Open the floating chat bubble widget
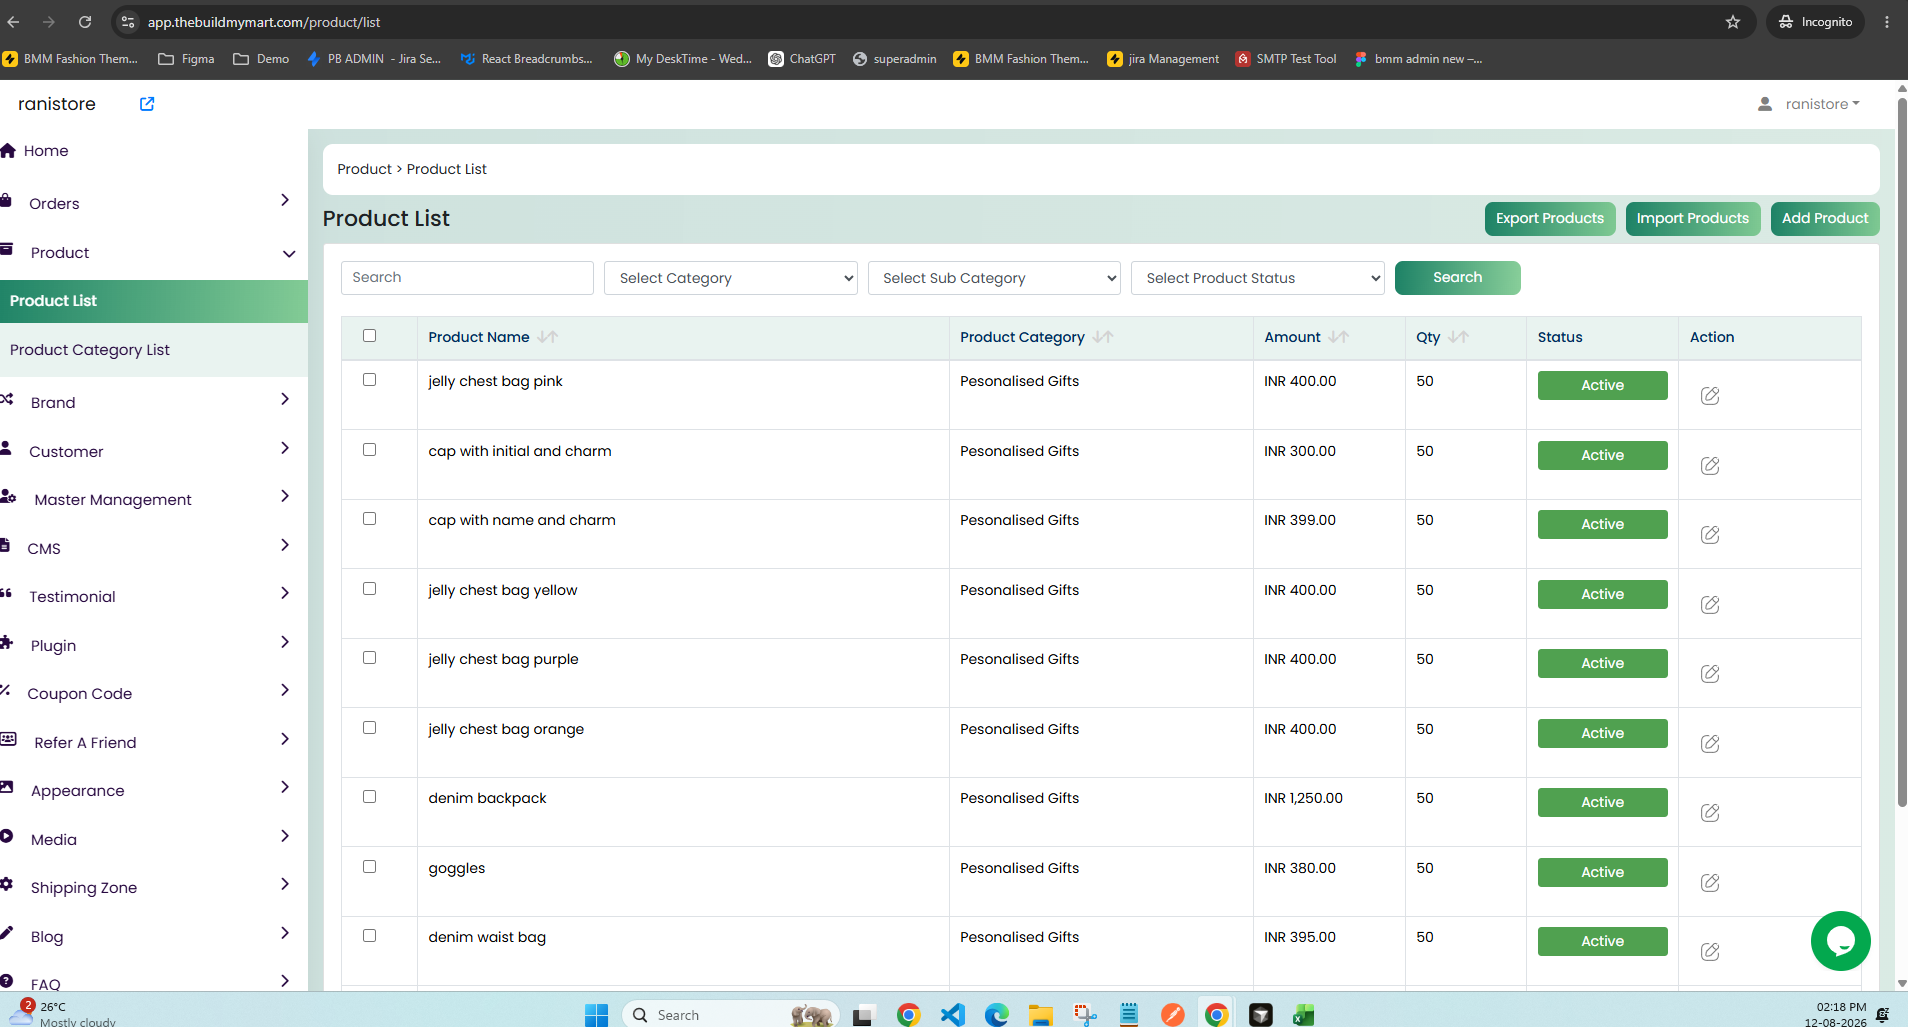Screen dimensions: 1908x1027 (x=1840, y=941)
